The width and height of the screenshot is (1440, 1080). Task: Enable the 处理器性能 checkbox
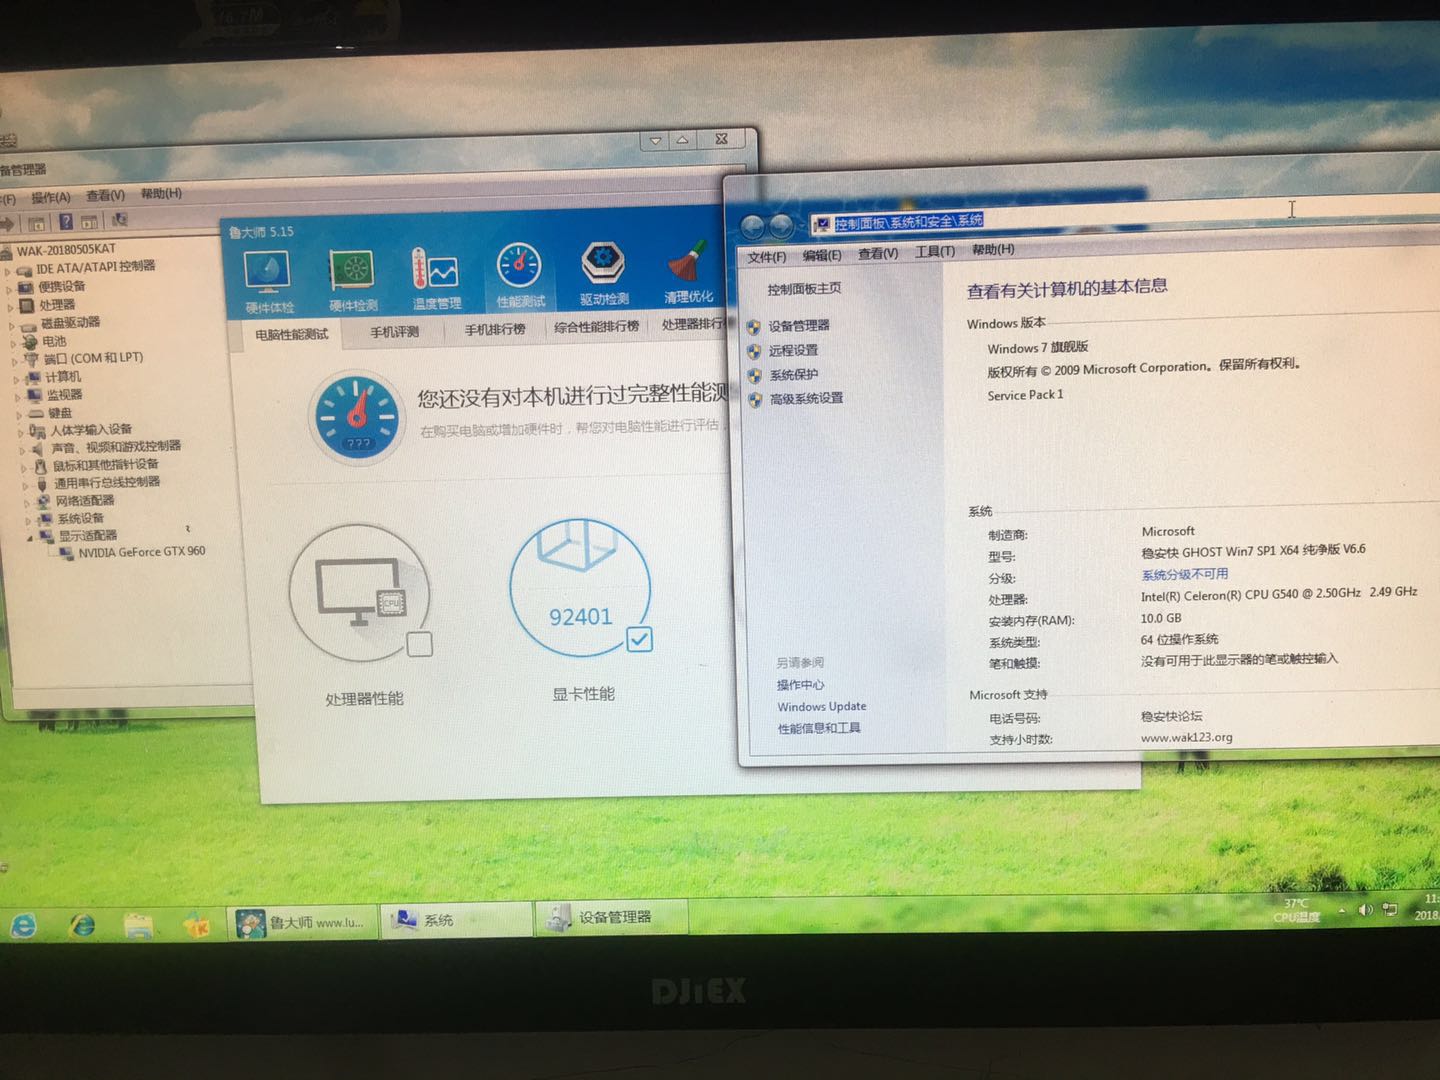pyautogui.click(x=420, y=645)
